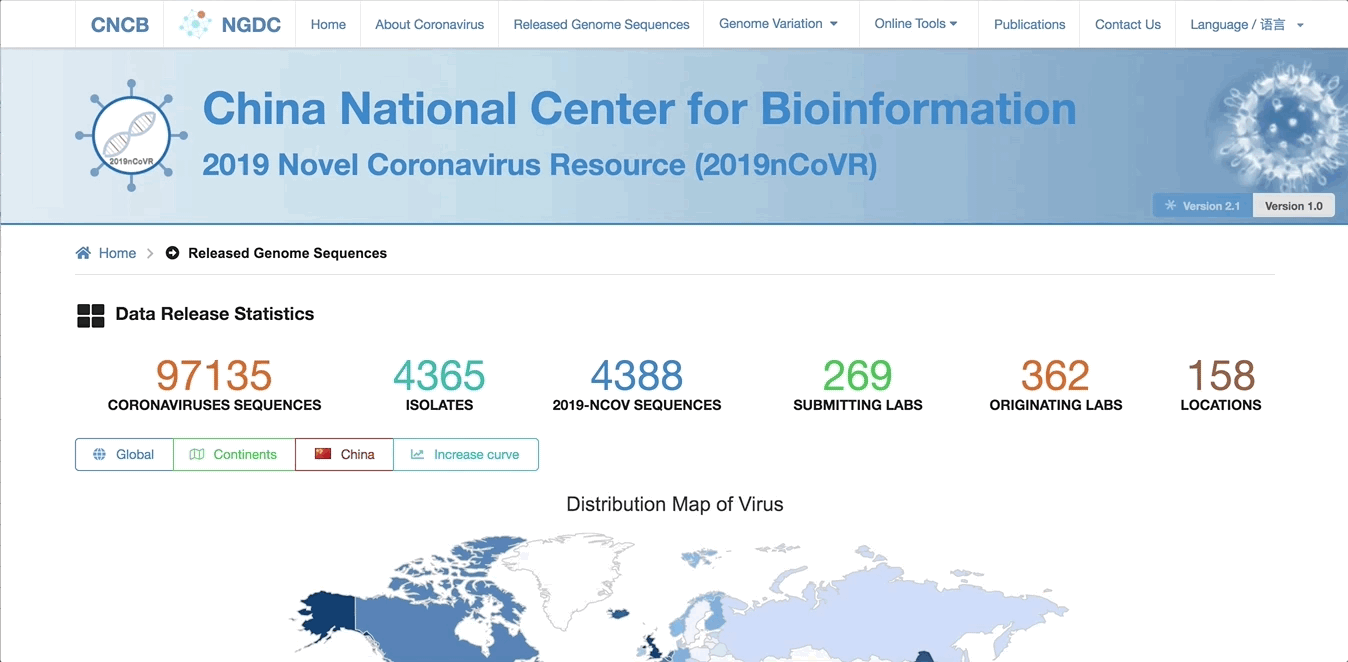
Task: Click the 4388 2019-nCoV sequences count
Action: click(x=637, y=376)
